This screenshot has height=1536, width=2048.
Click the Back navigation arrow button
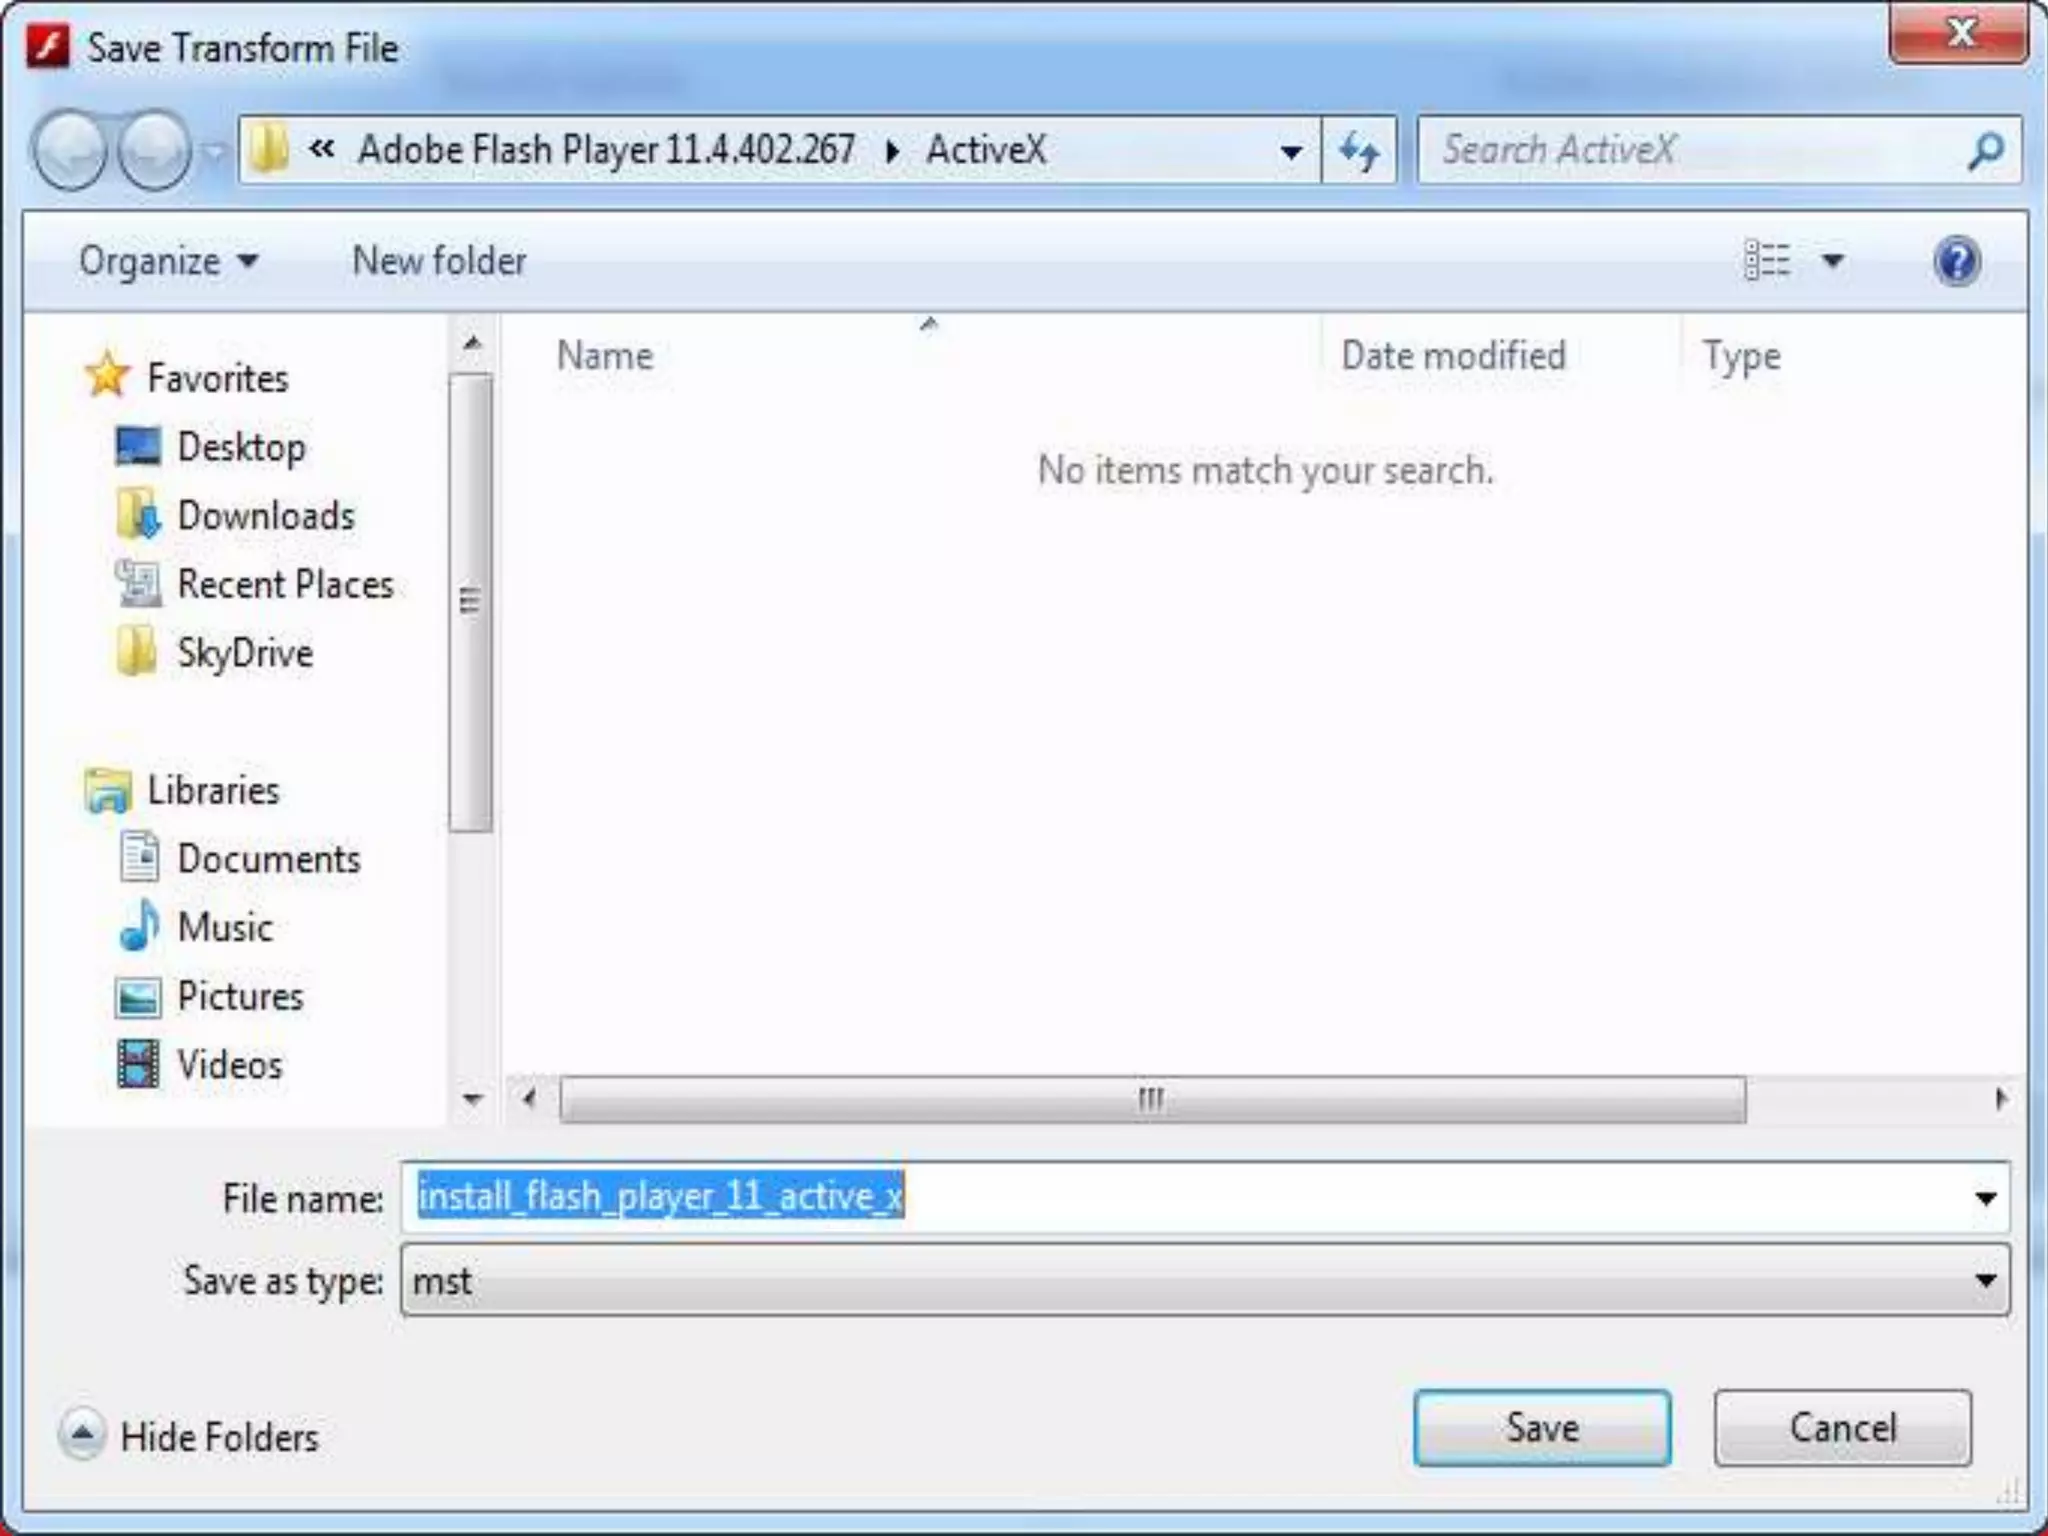pos(70,150)
